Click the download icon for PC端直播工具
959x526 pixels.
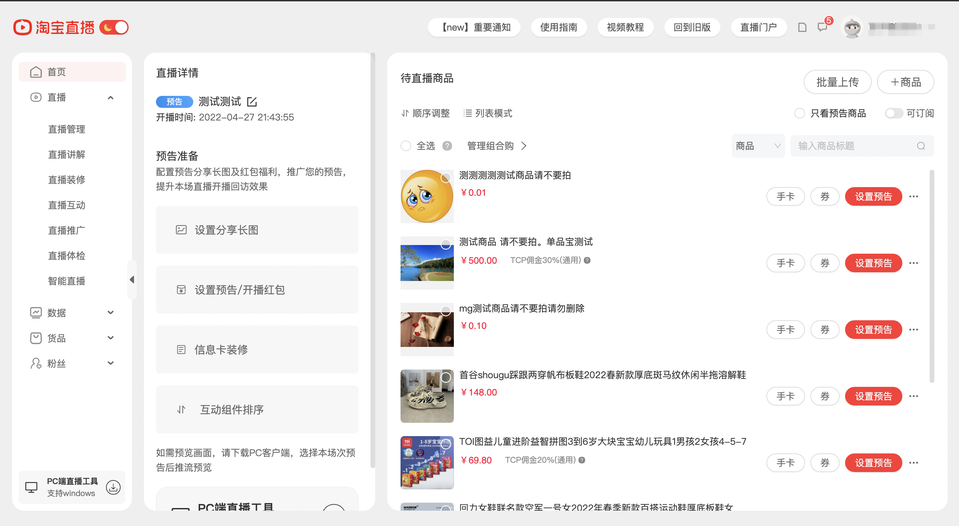pyautogui.click(x=113, y=487)
